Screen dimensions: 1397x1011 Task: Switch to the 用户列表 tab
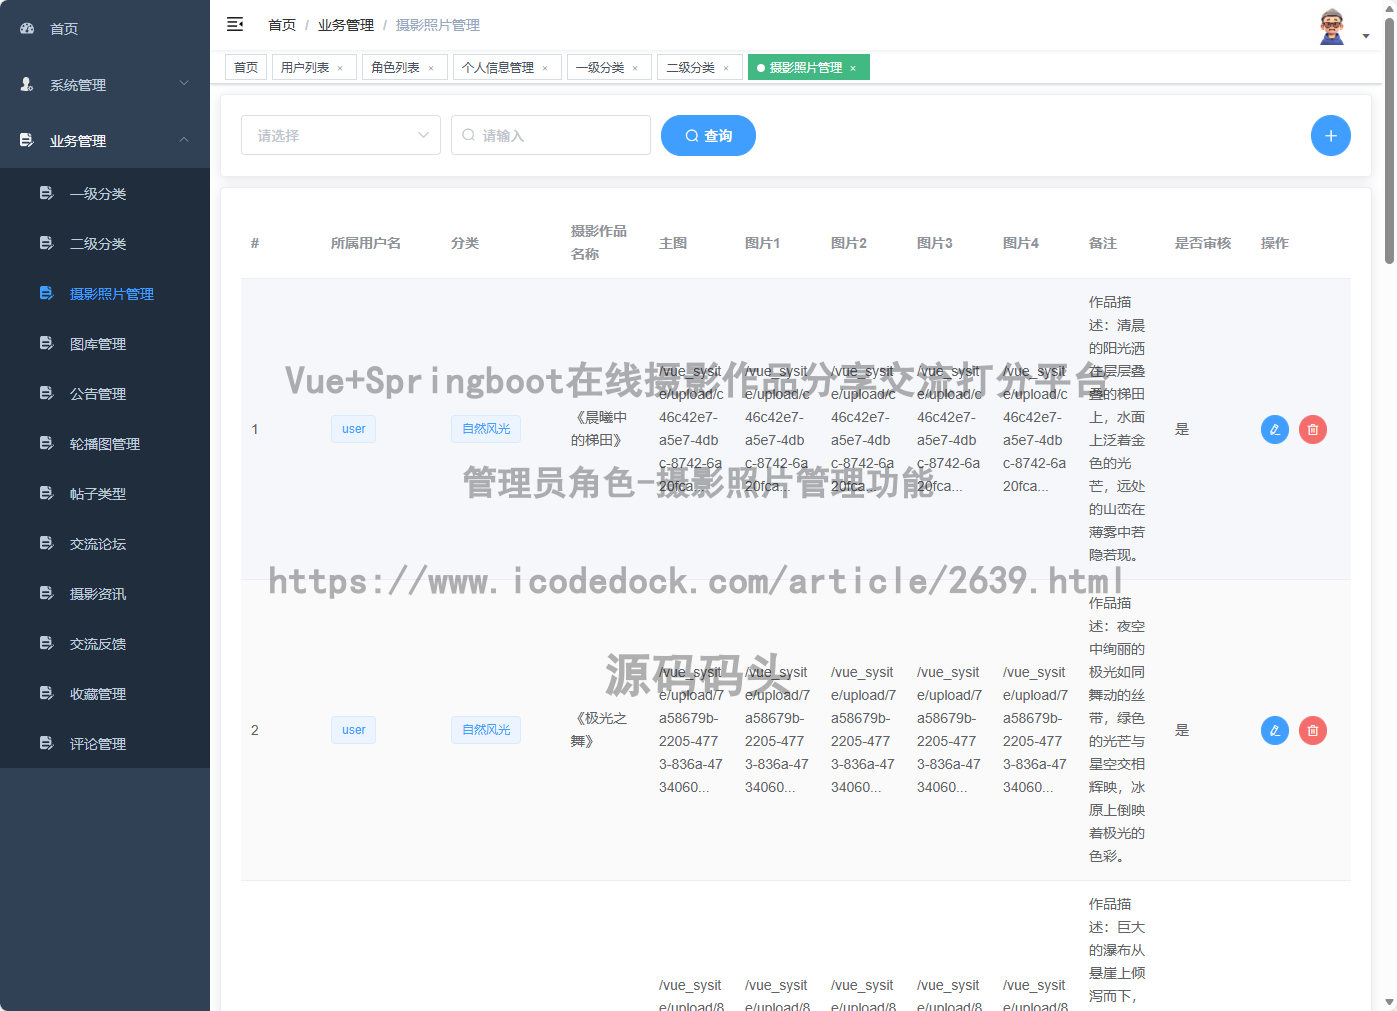[x=307, y=67]
